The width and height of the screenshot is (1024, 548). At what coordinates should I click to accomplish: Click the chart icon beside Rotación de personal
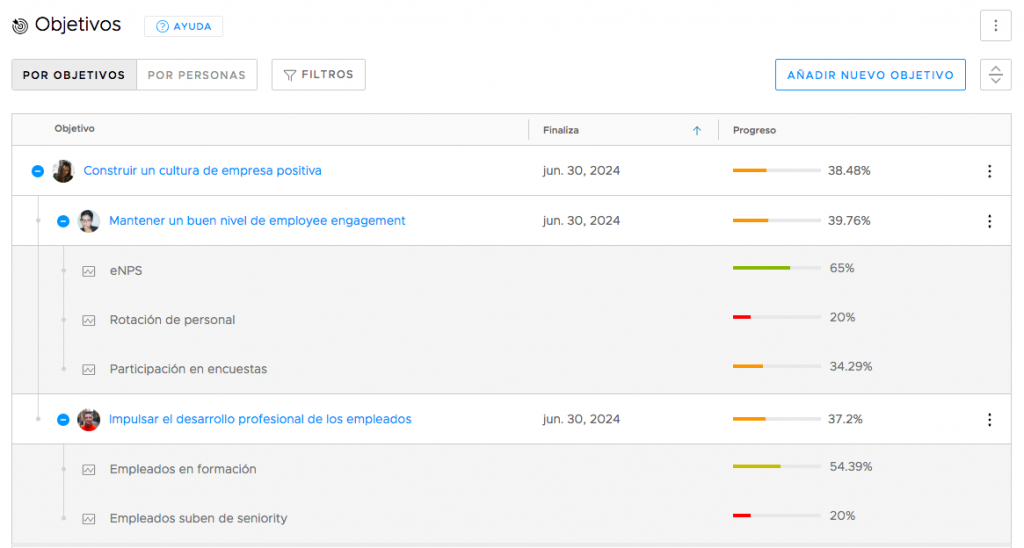click(89, 321)
